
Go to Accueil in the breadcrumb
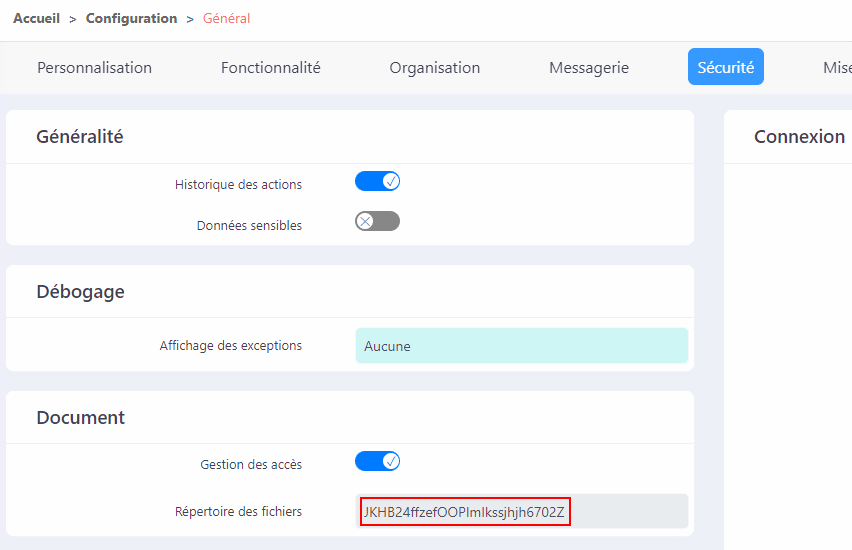36,18
